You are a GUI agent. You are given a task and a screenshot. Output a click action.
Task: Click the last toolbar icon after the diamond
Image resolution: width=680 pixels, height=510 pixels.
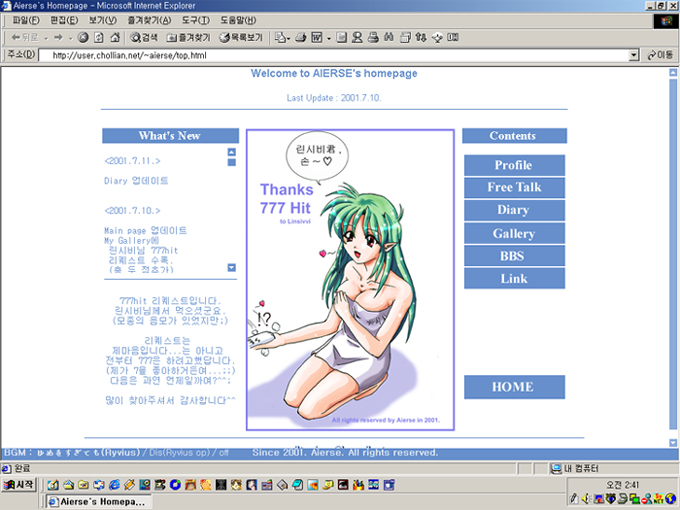453,38
